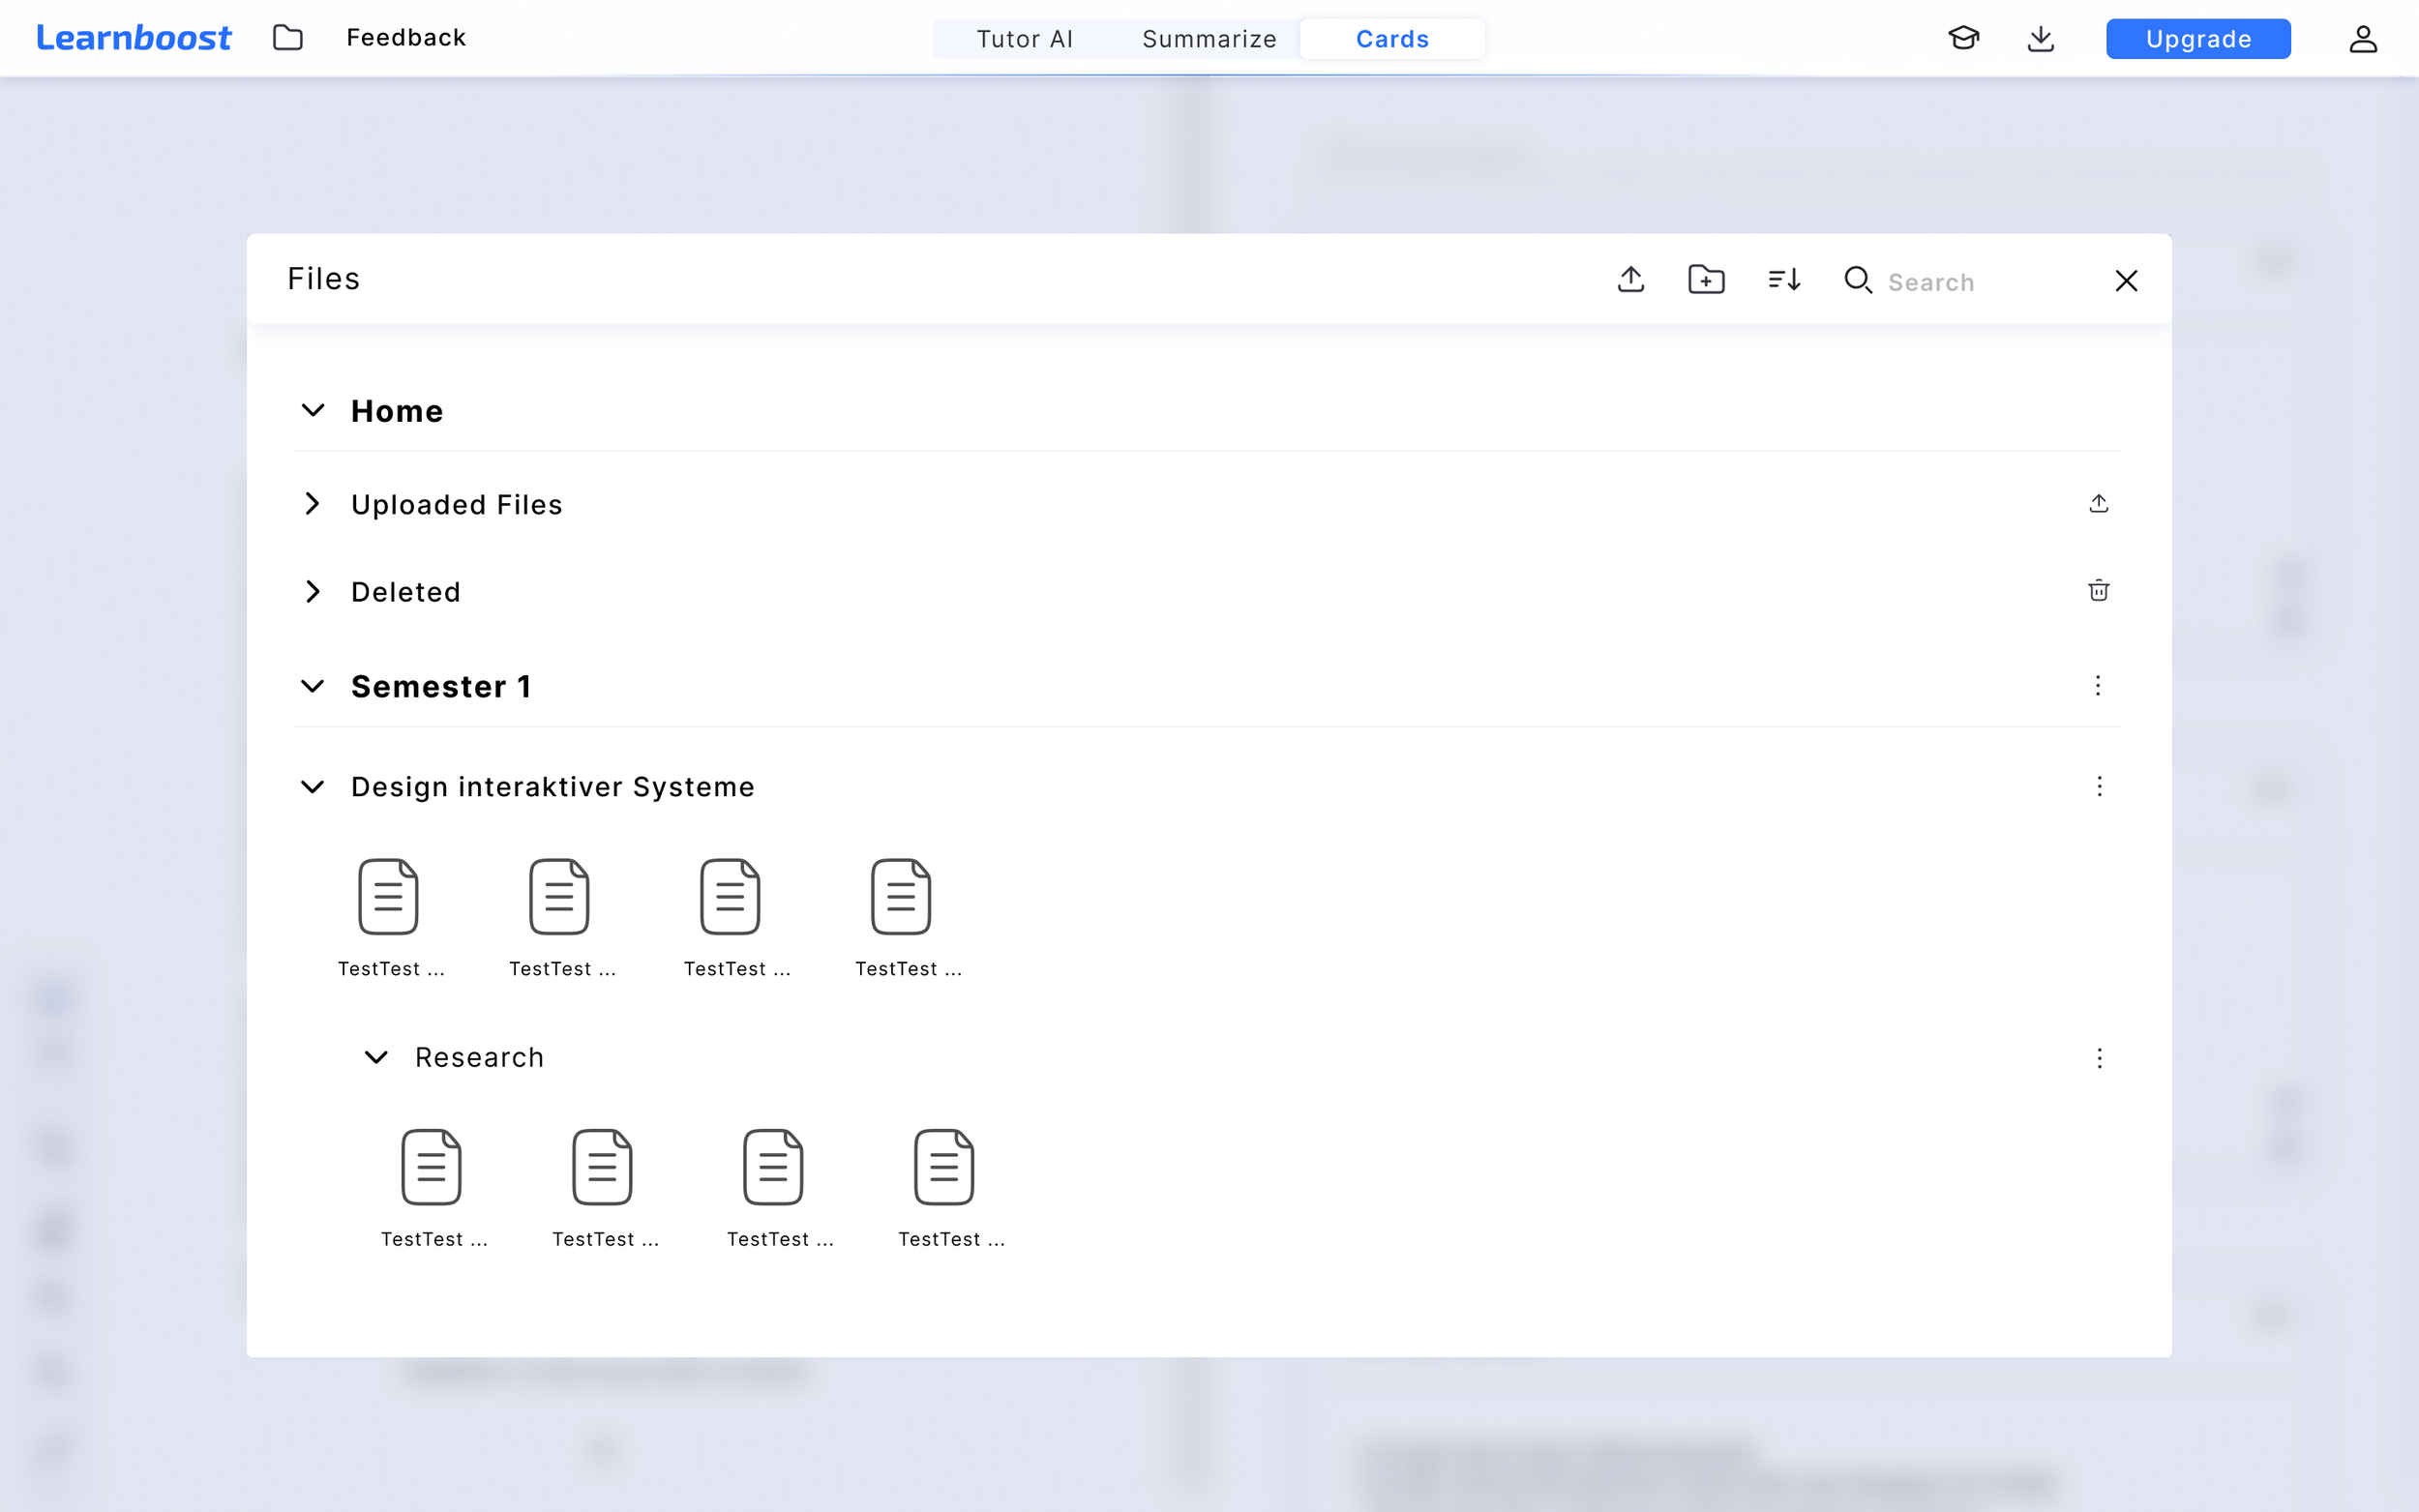Open the first TestTest file under Research
Screen dimensions: 2419x1512
[433, 1166]
